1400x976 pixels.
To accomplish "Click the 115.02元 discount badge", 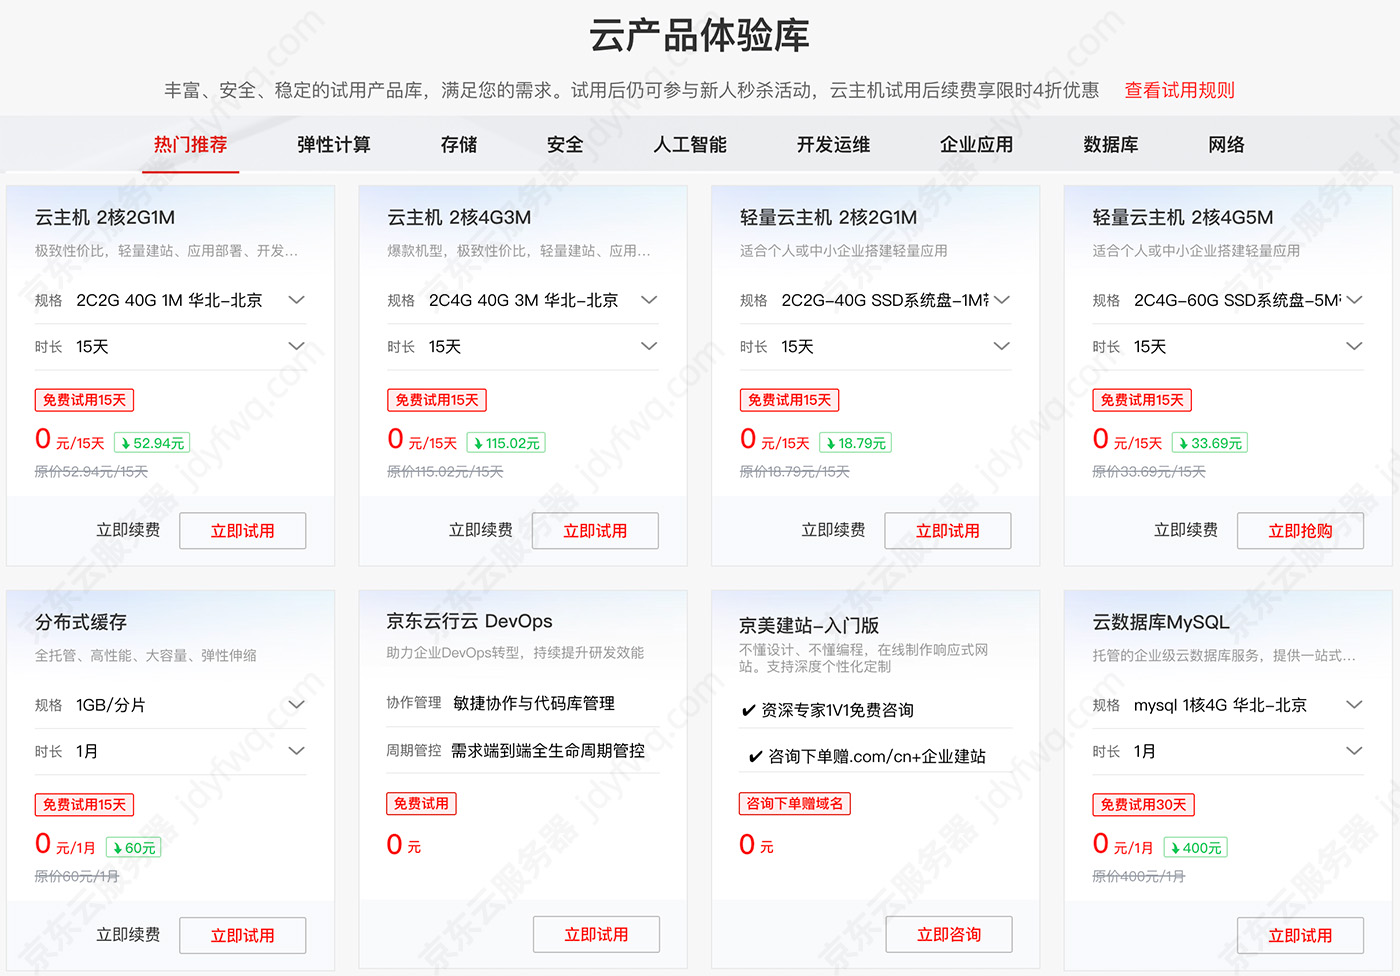I will (x=506, y=443).
